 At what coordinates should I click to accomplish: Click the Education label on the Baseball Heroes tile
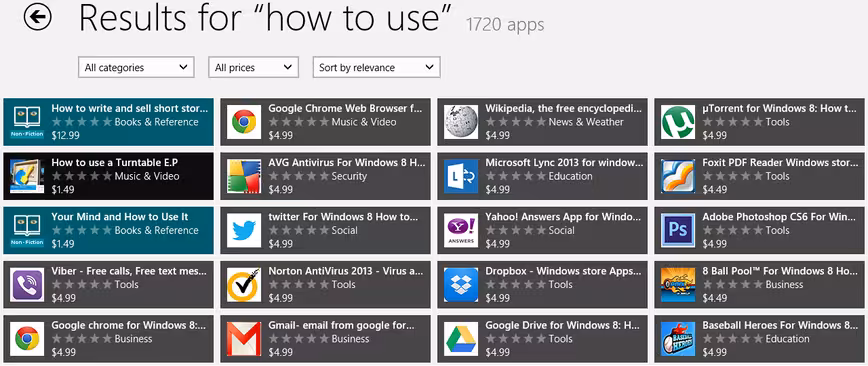click(x=787, y=339)
